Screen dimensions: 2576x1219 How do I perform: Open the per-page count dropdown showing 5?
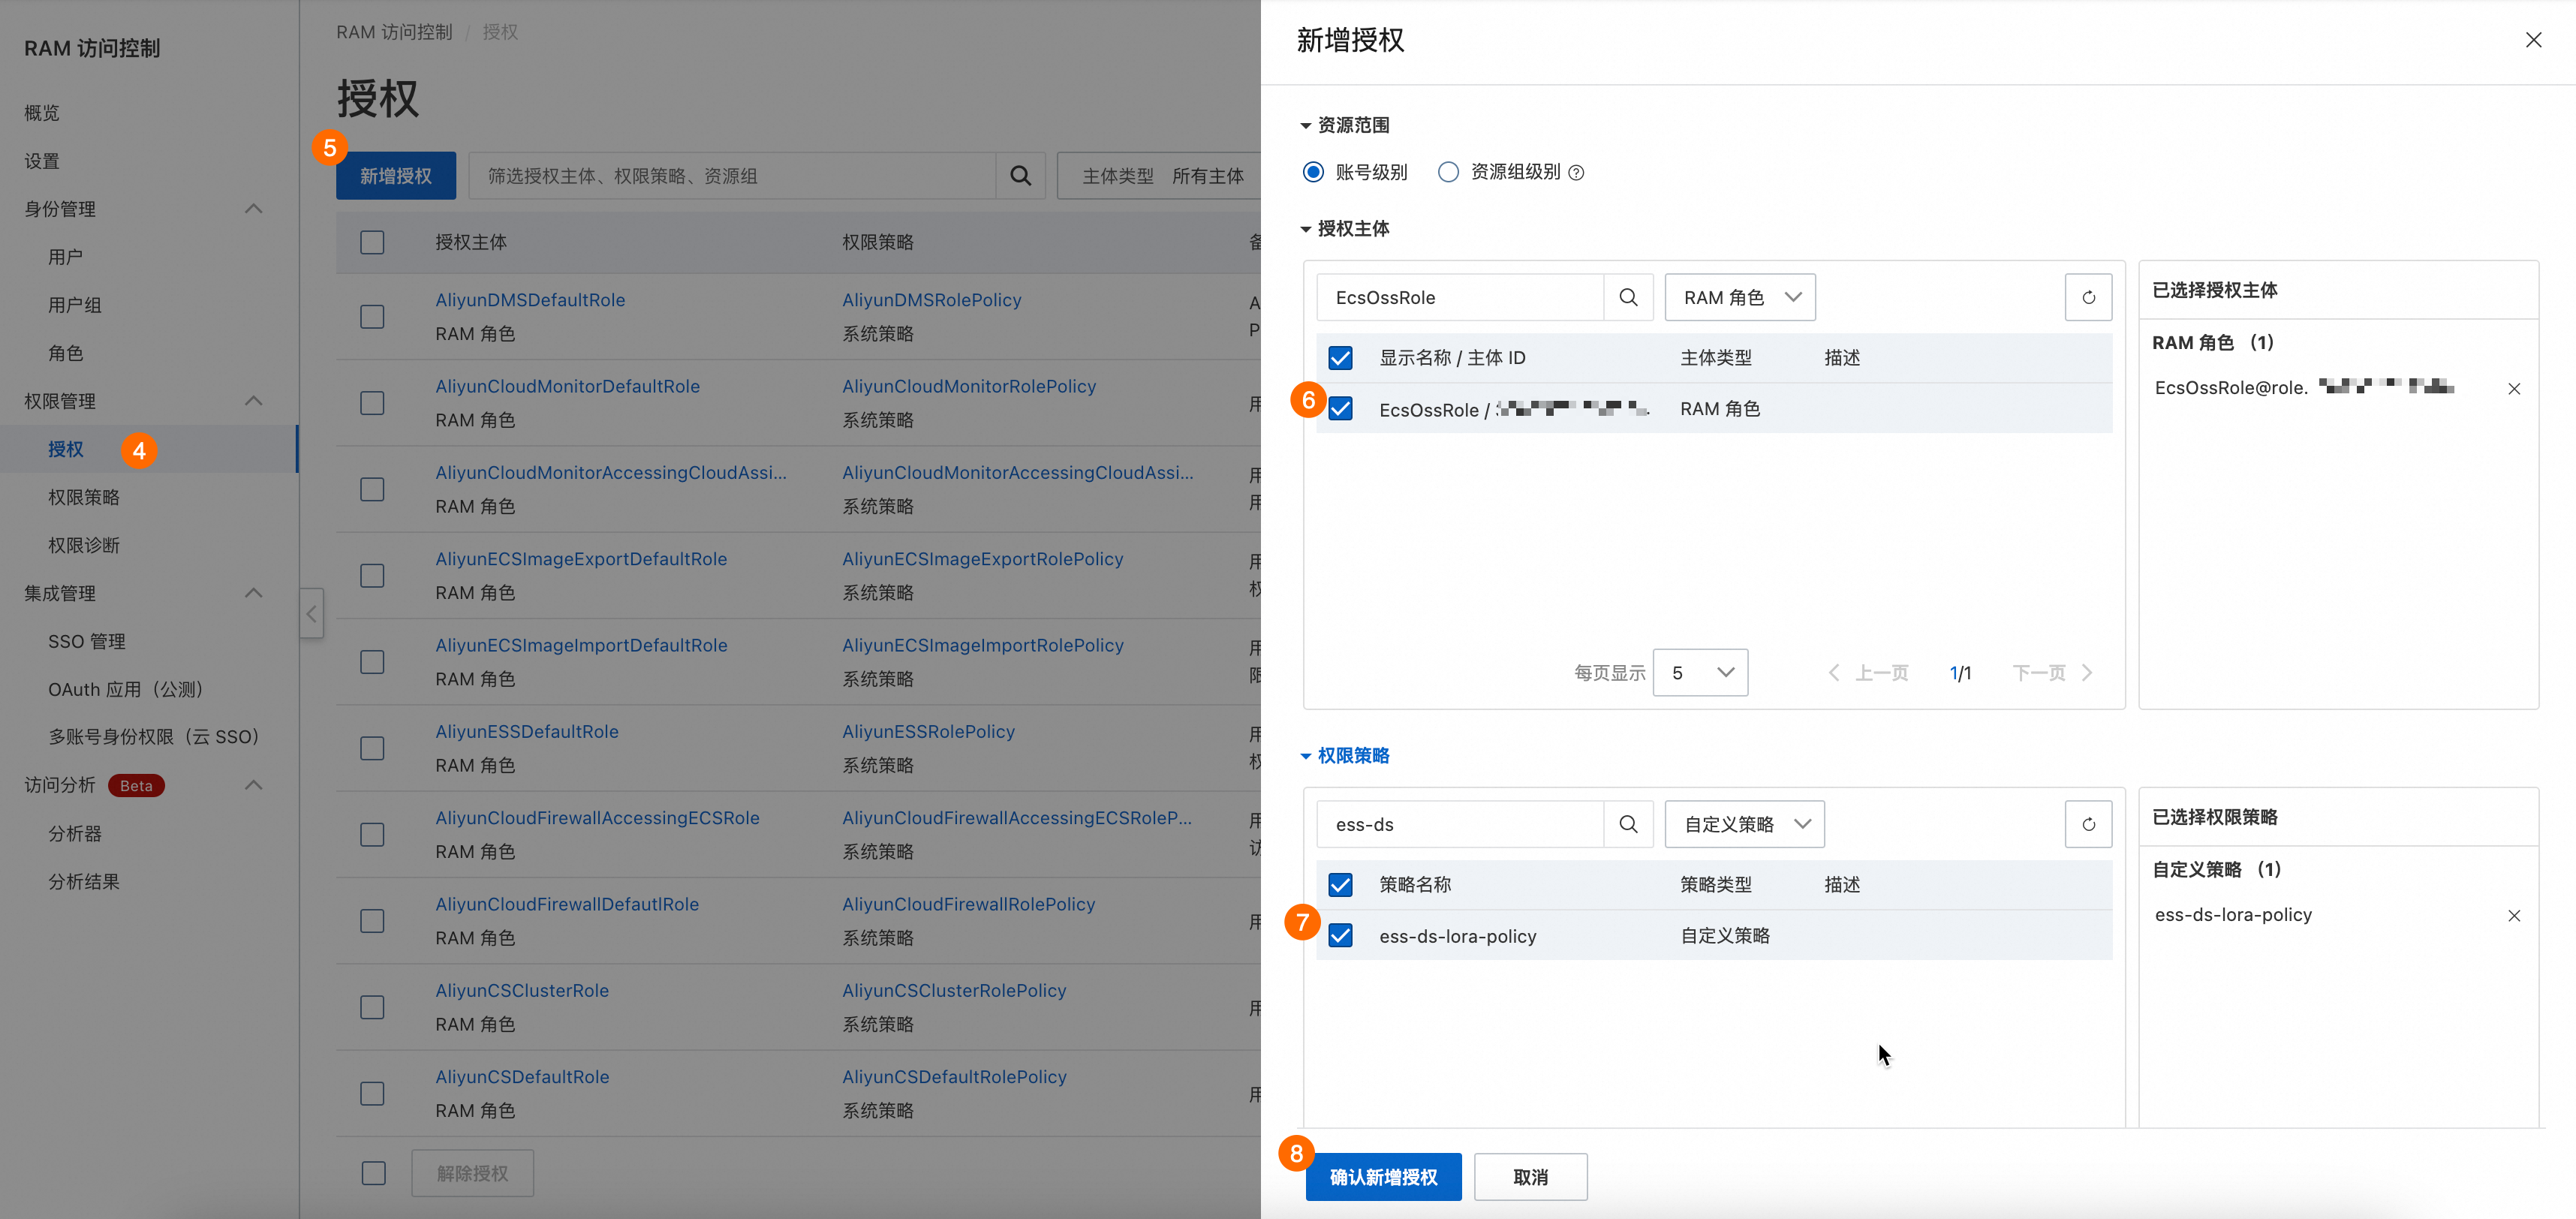coord(1699,673)
